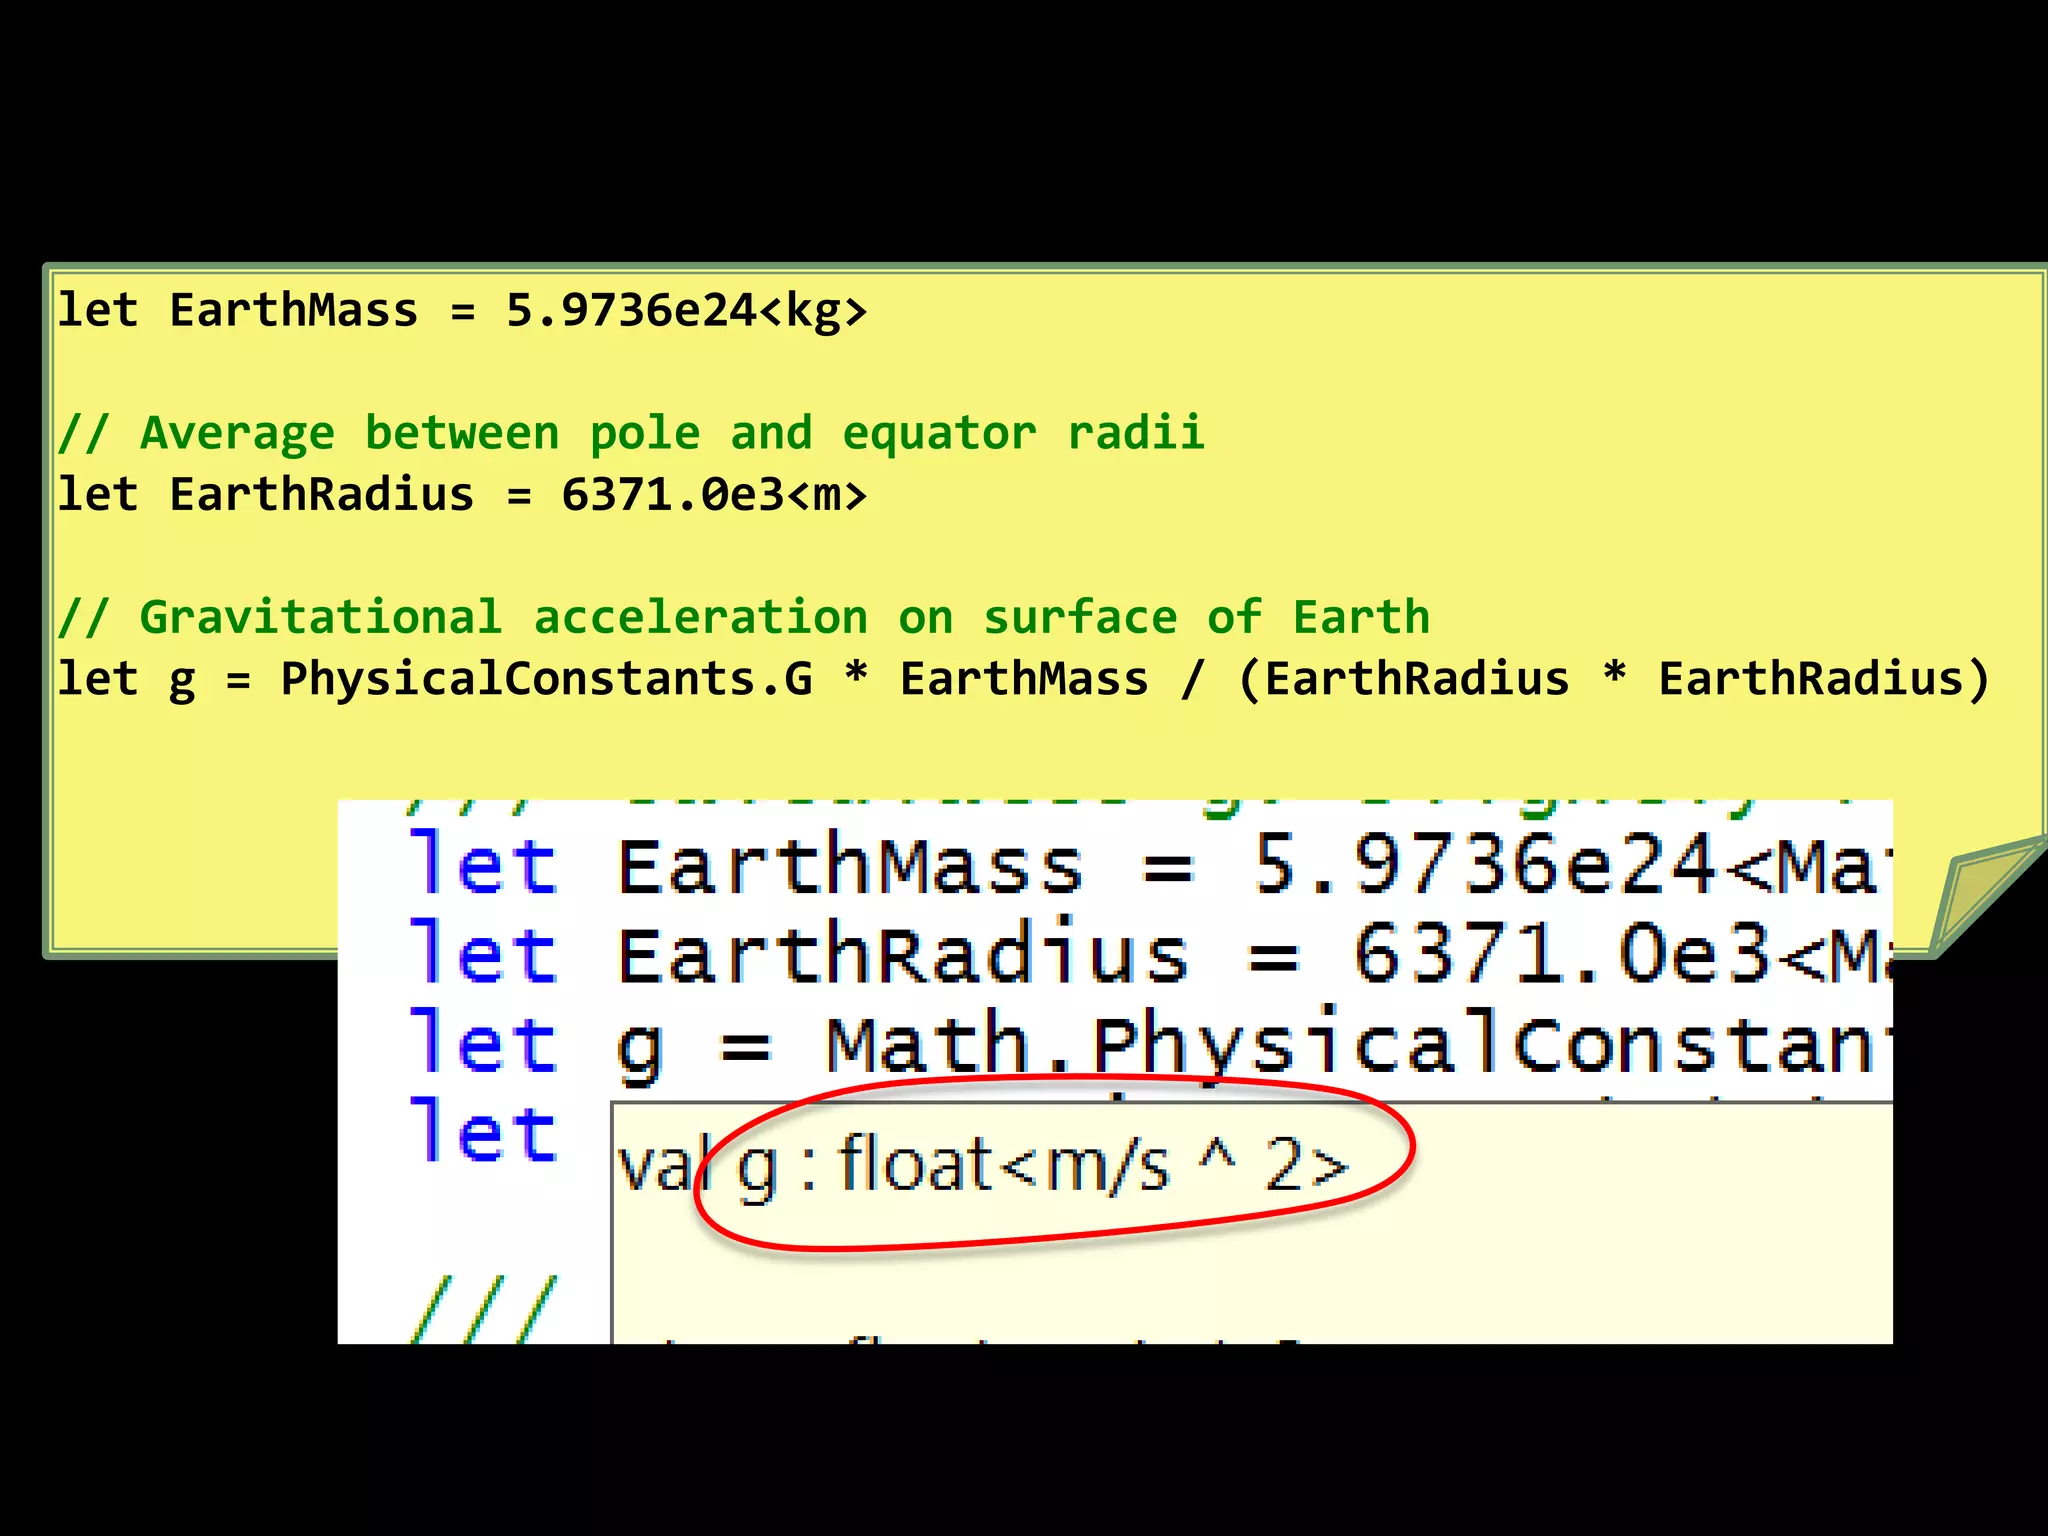Click the '(EarthRadius * EarthRadius)' expression
2048x1536 pixels.
[1613, 680]
